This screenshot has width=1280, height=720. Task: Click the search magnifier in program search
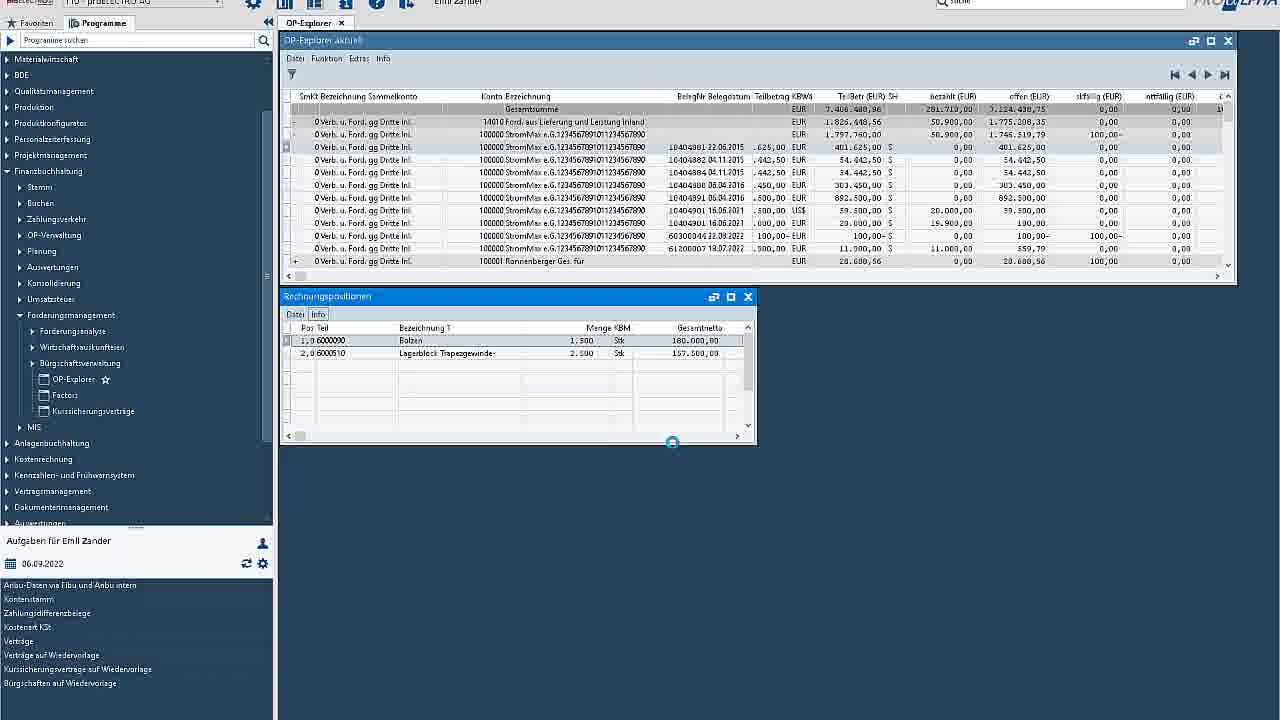pos(264,40)
